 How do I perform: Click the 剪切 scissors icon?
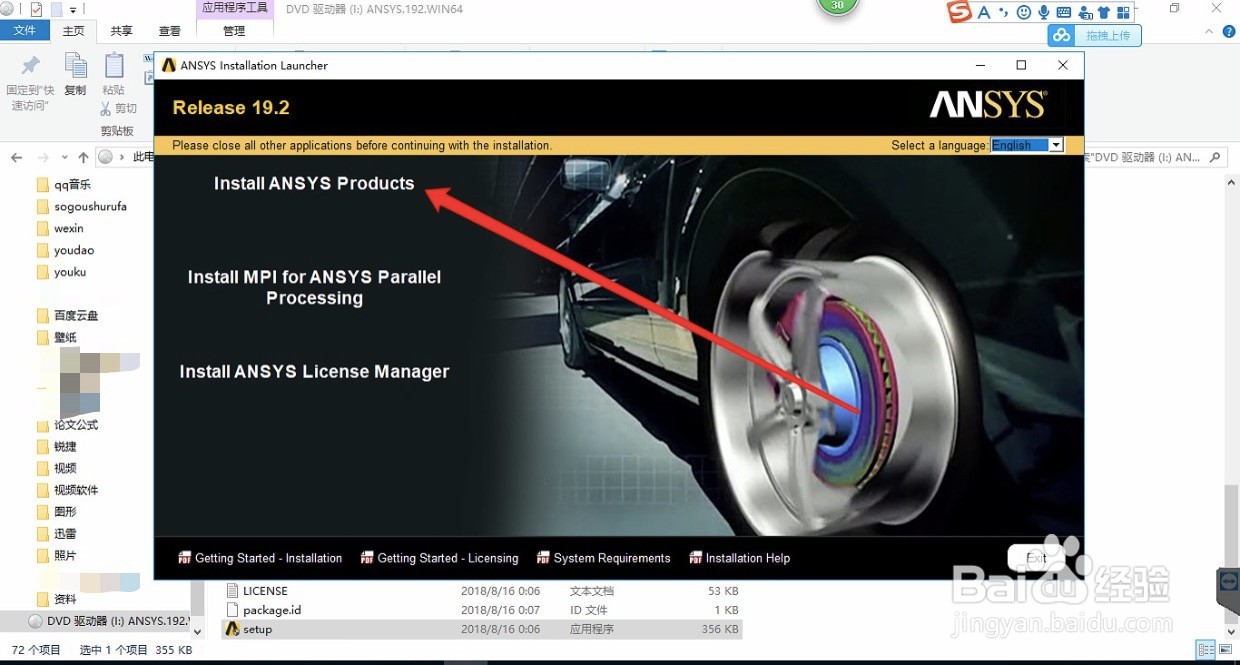(x=106, y=108)
